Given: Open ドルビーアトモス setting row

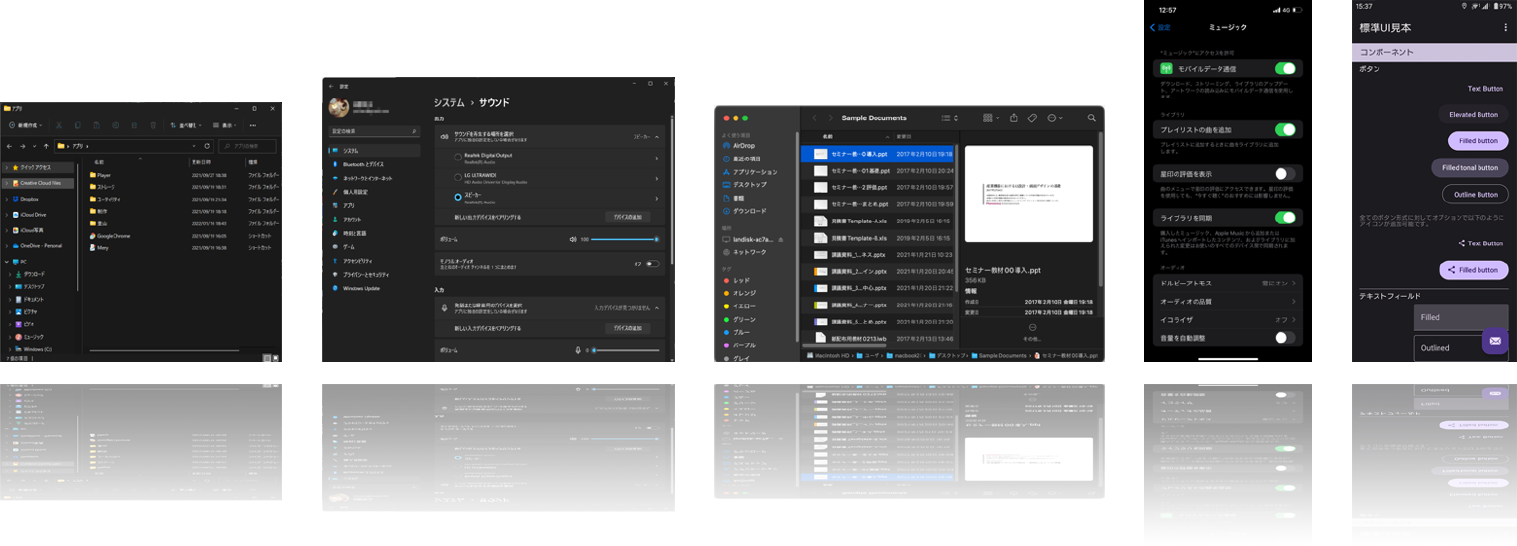Looking at the screenshot, I should click(1227, 284).
